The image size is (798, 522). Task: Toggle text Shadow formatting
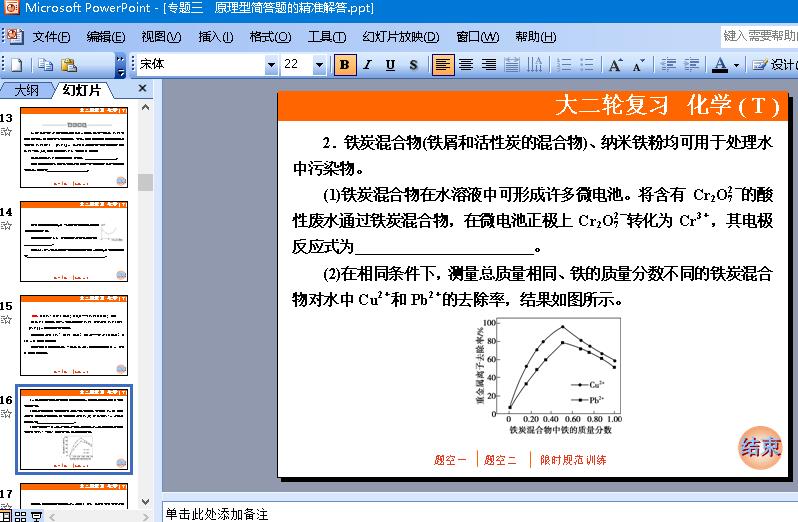pos(413,65)
